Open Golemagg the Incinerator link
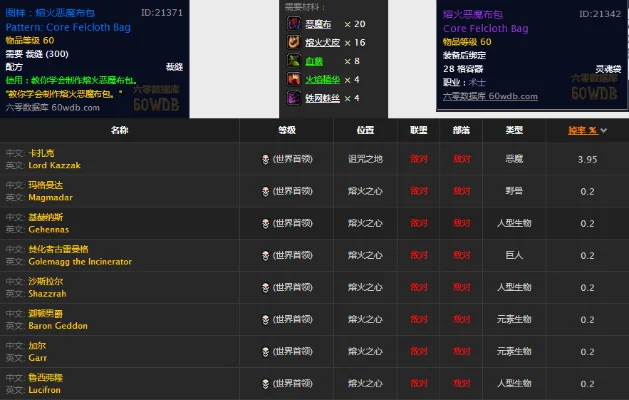 pos(80,262)
